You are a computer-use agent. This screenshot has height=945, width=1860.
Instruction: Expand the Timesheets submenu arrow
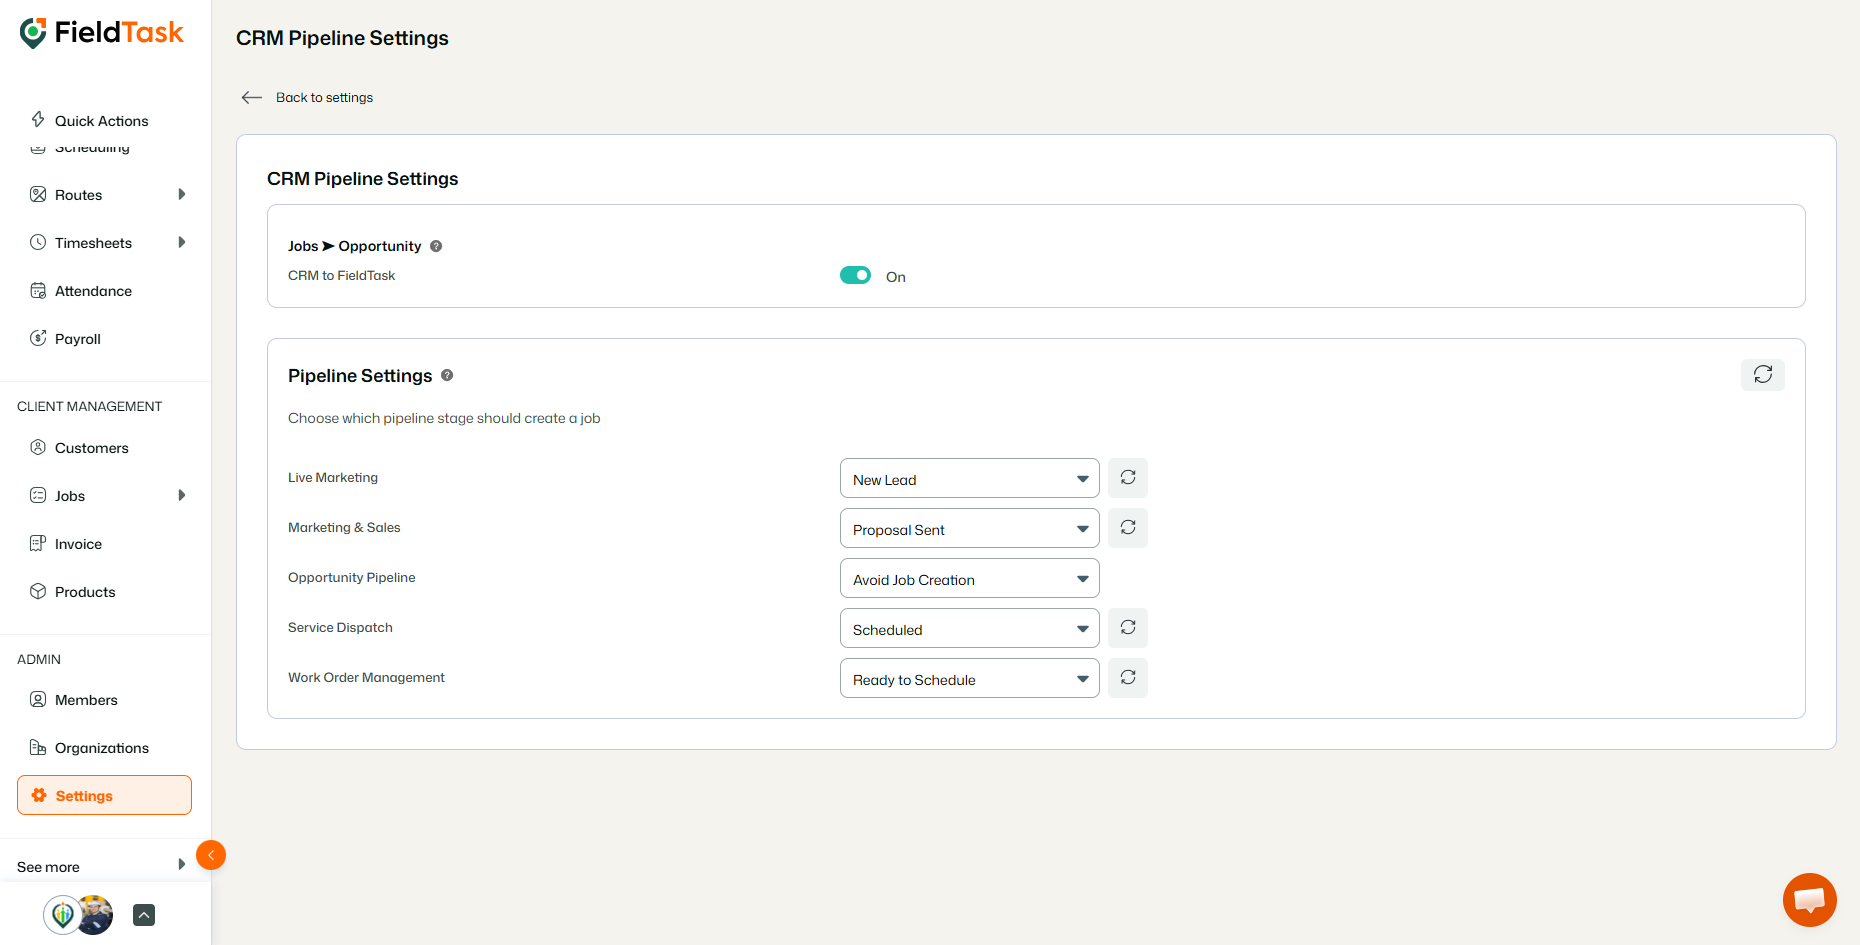(182, 242)
